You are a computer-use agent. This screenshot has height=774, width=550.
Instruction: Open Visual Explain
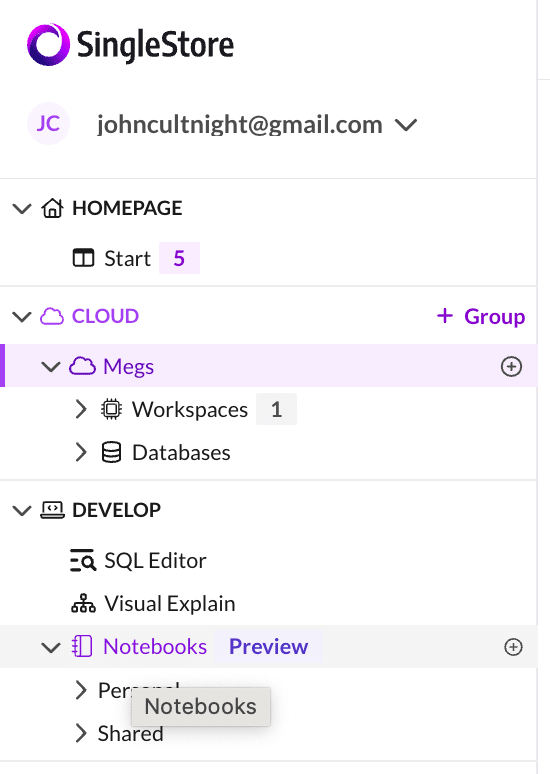tap(153, 604)
